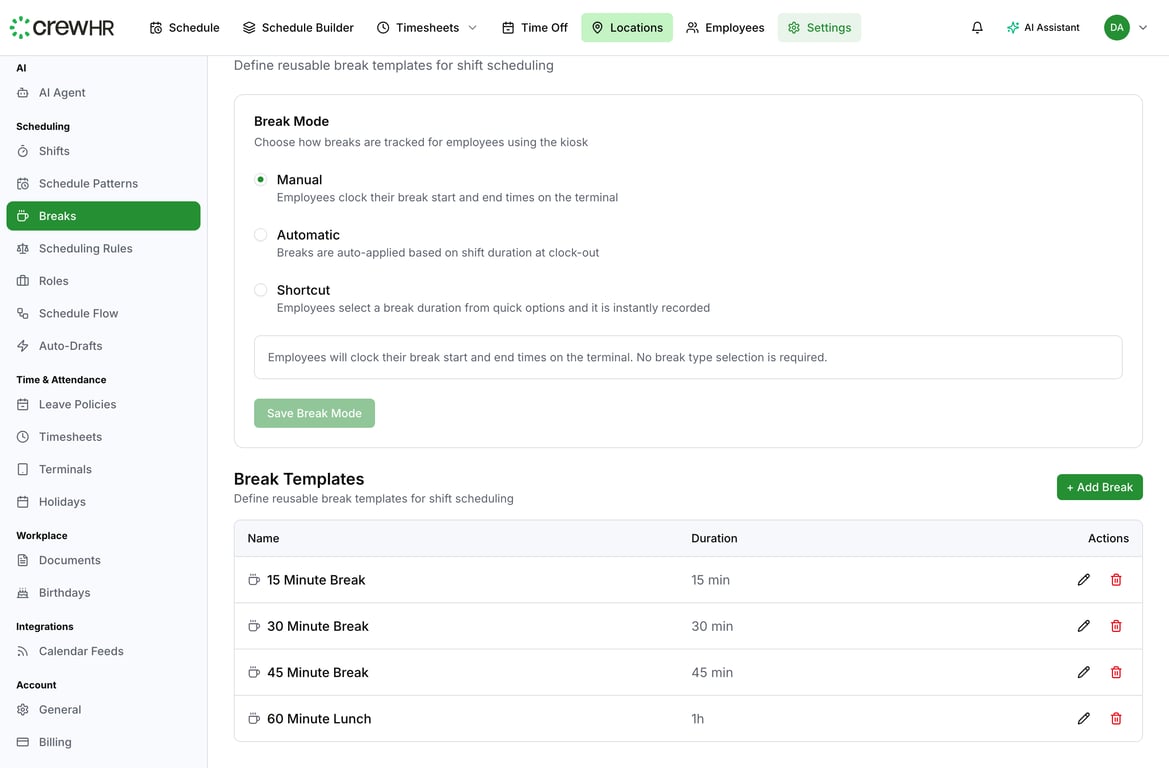Go to the Locations tab
The image size is (1169, 768).
click(x=627, y=27)
